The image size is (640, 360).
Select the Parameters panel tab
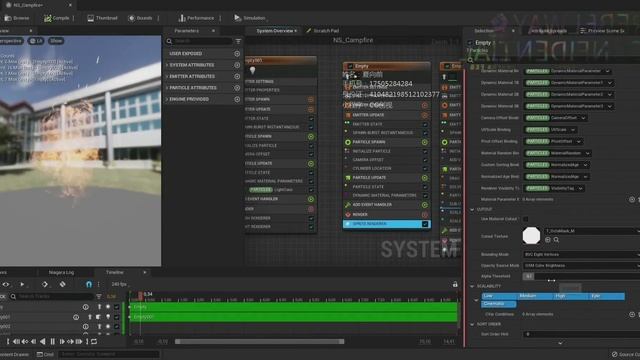(187, 31)
